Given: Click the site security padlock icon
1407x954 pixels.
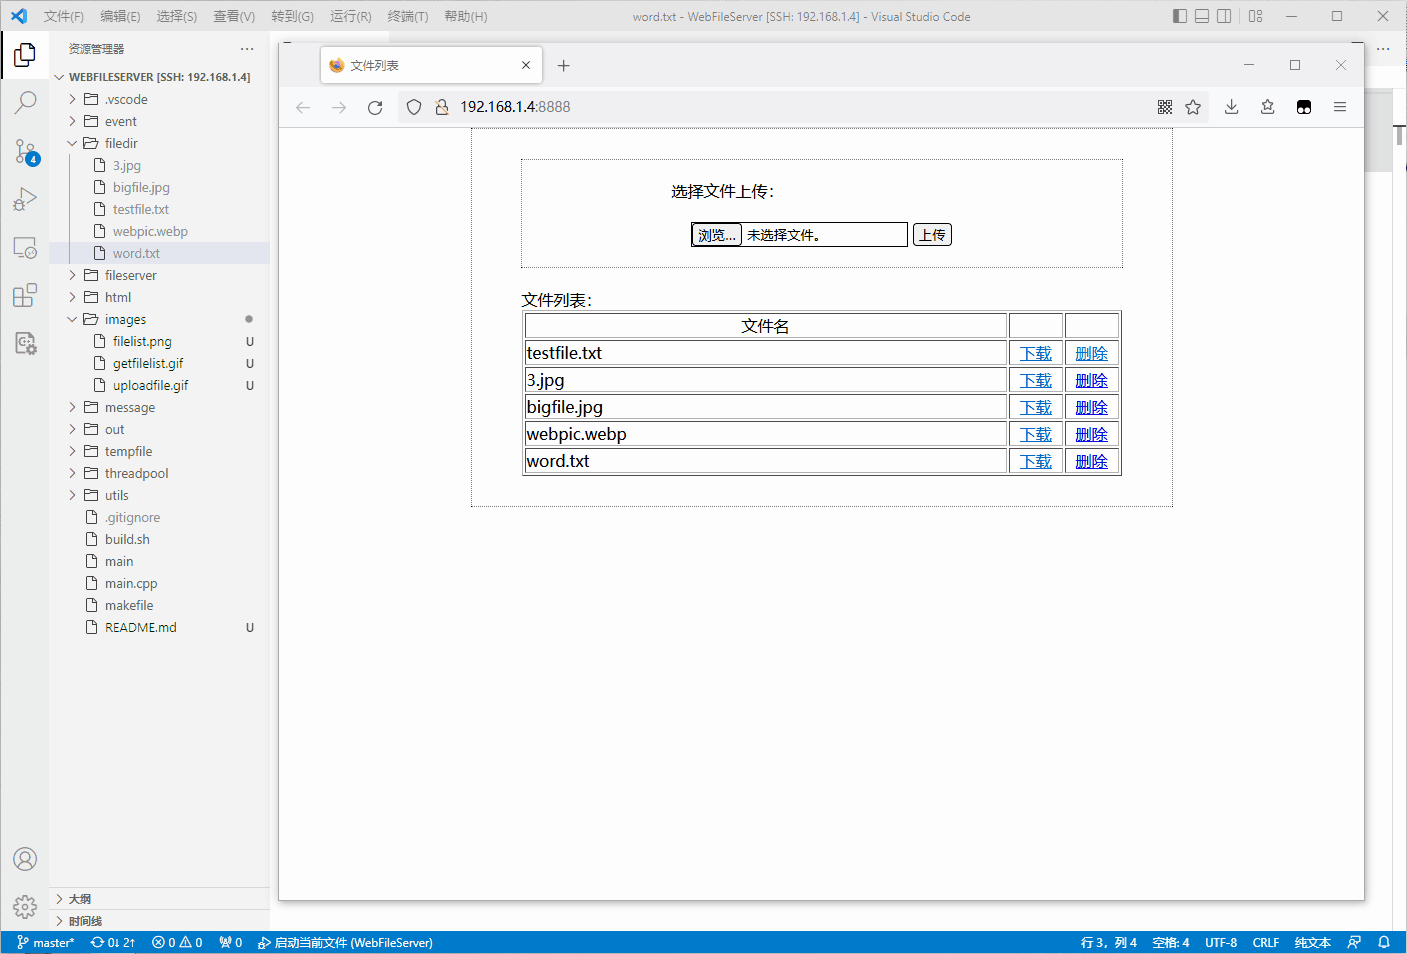Looking at the screenshot, I should [441, 107].
